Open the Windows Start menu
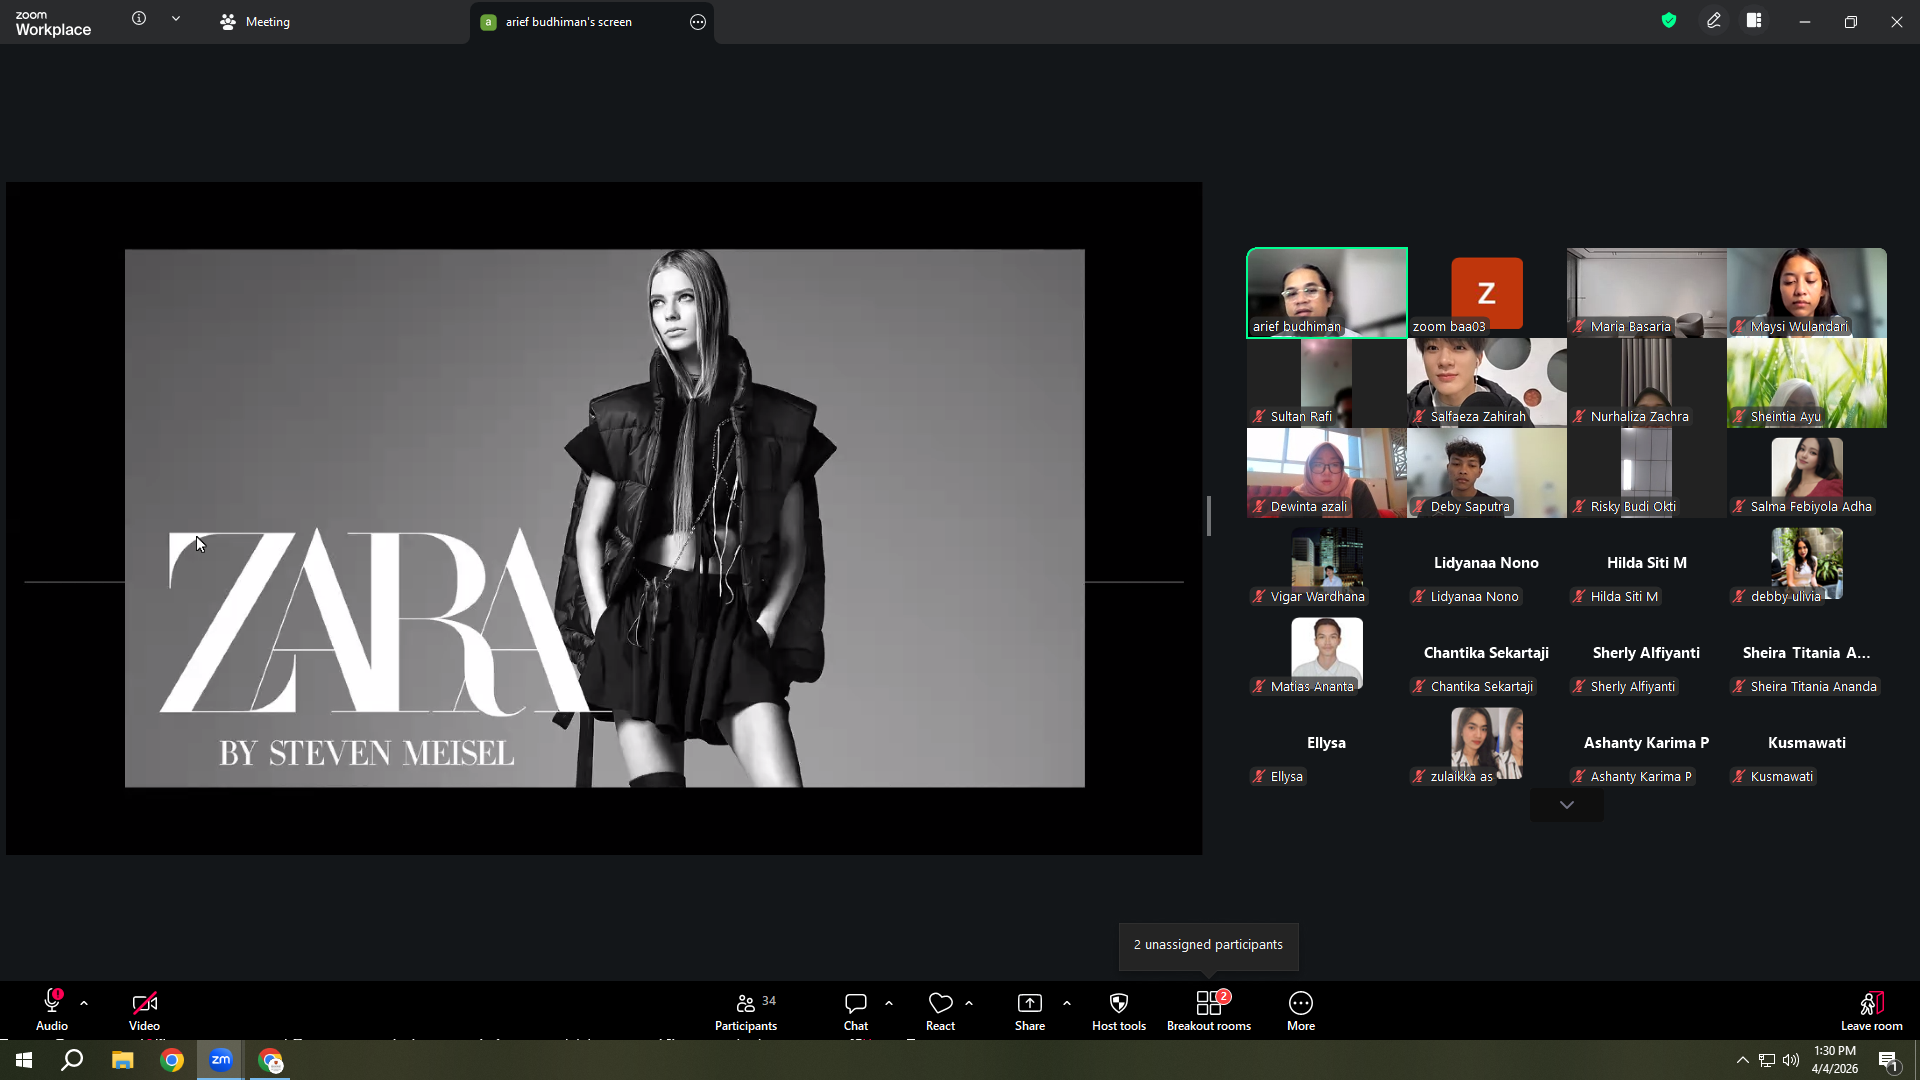Screen dimensions: 1920x1080 click(x=24, y=1060)
